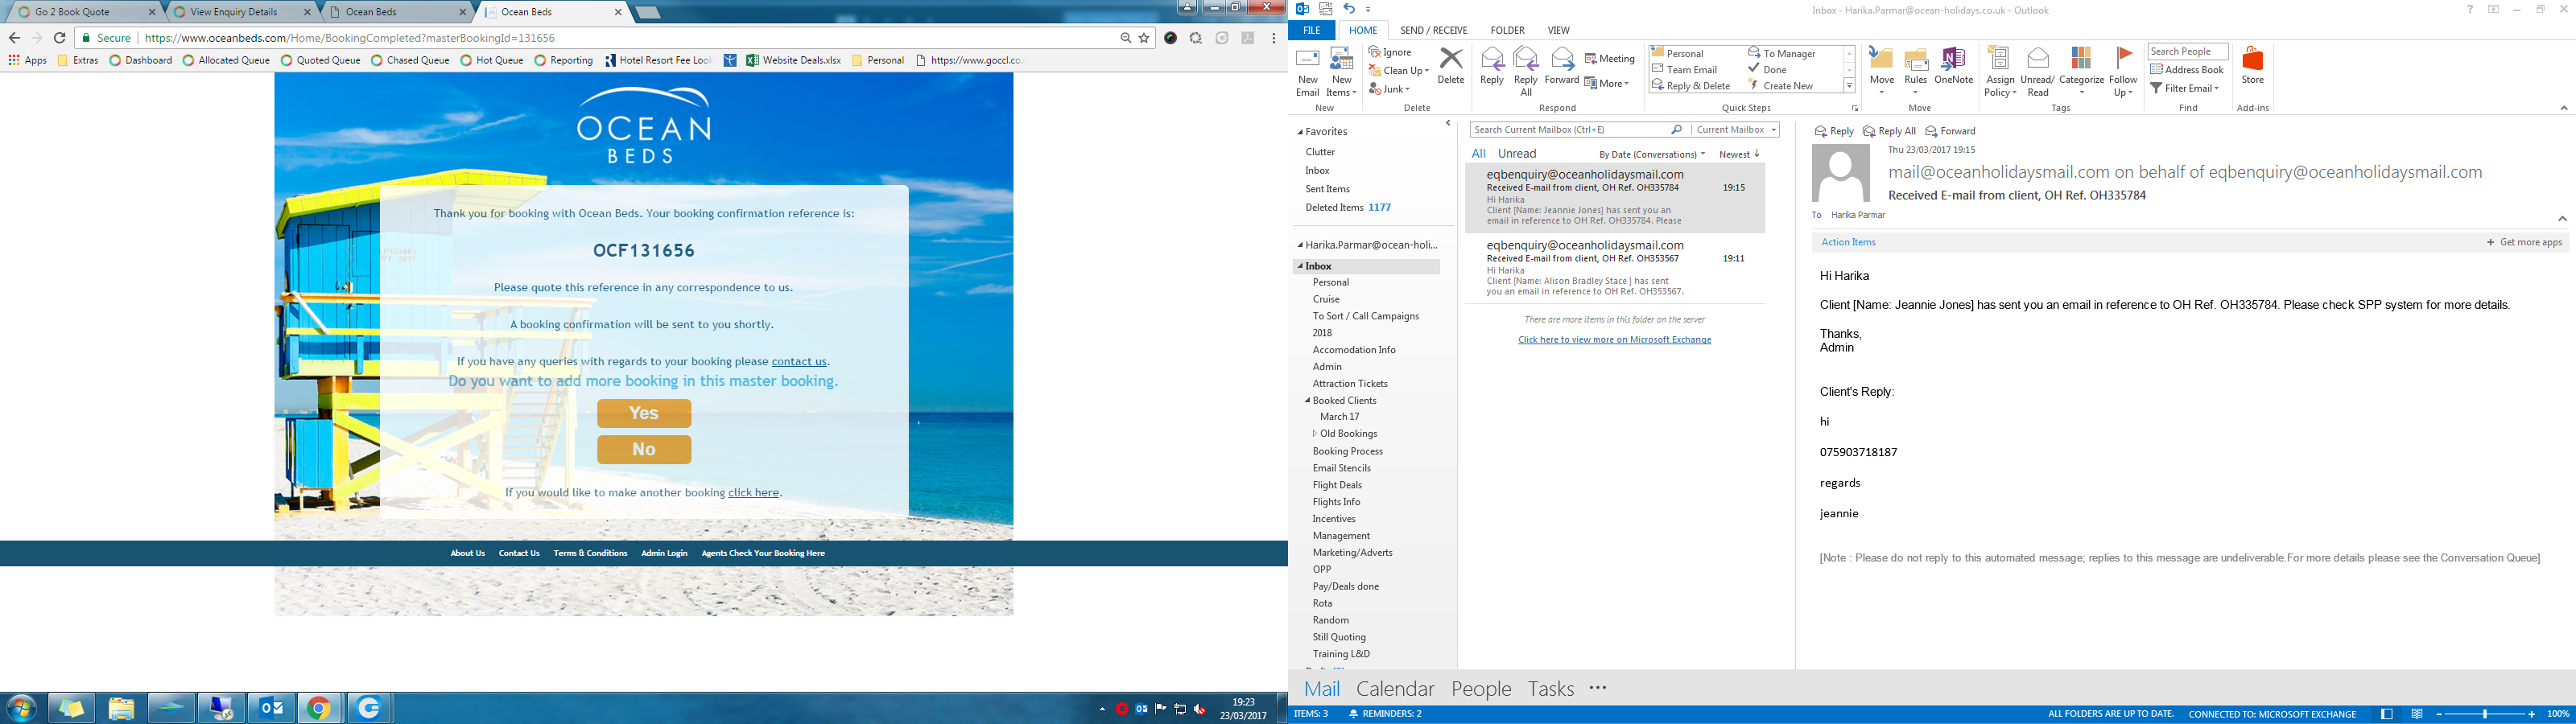Switch to the SEND / RECEIVE ribbon tab
Screen dimensions: 2576x724
(x=1433, y=31)
